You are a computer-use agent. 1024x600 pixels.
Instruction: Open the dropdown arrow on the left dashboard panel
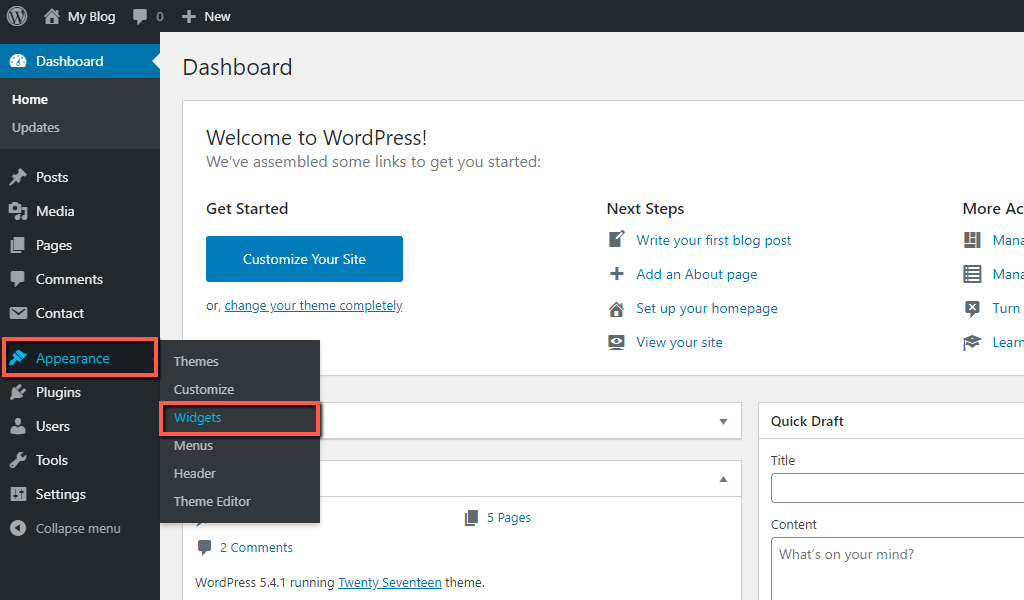[x=723, y=421]
